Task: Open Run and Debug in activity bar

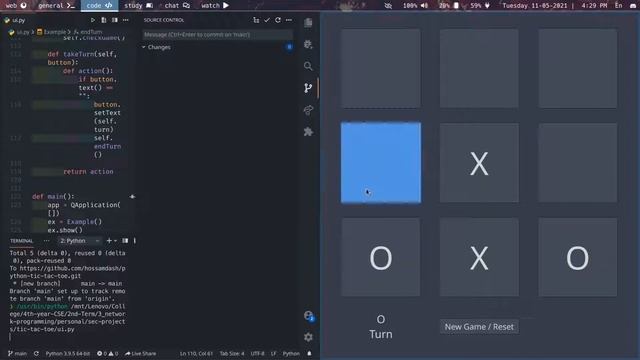Action: (308, 44)
